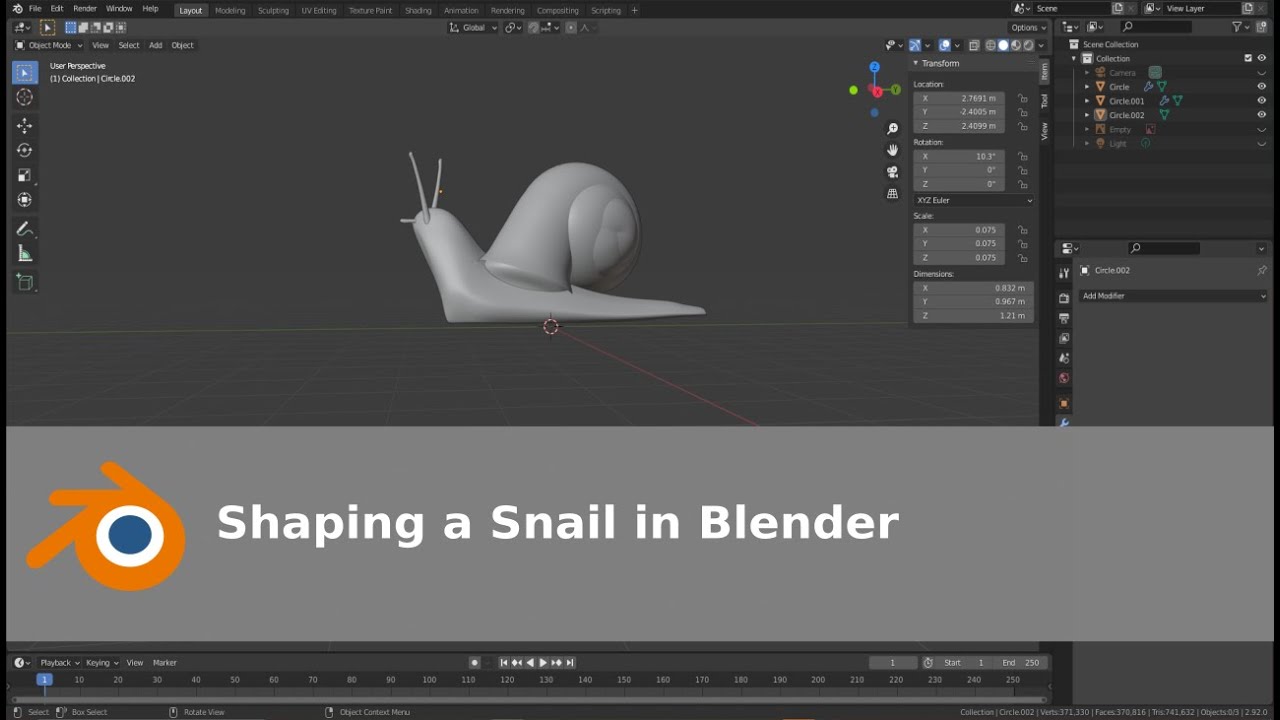Image resolution: width=1280 pixels, height=720 pixels.
Task: Expand the Circle.001 tree item
Action: (x=1087, y=101)
